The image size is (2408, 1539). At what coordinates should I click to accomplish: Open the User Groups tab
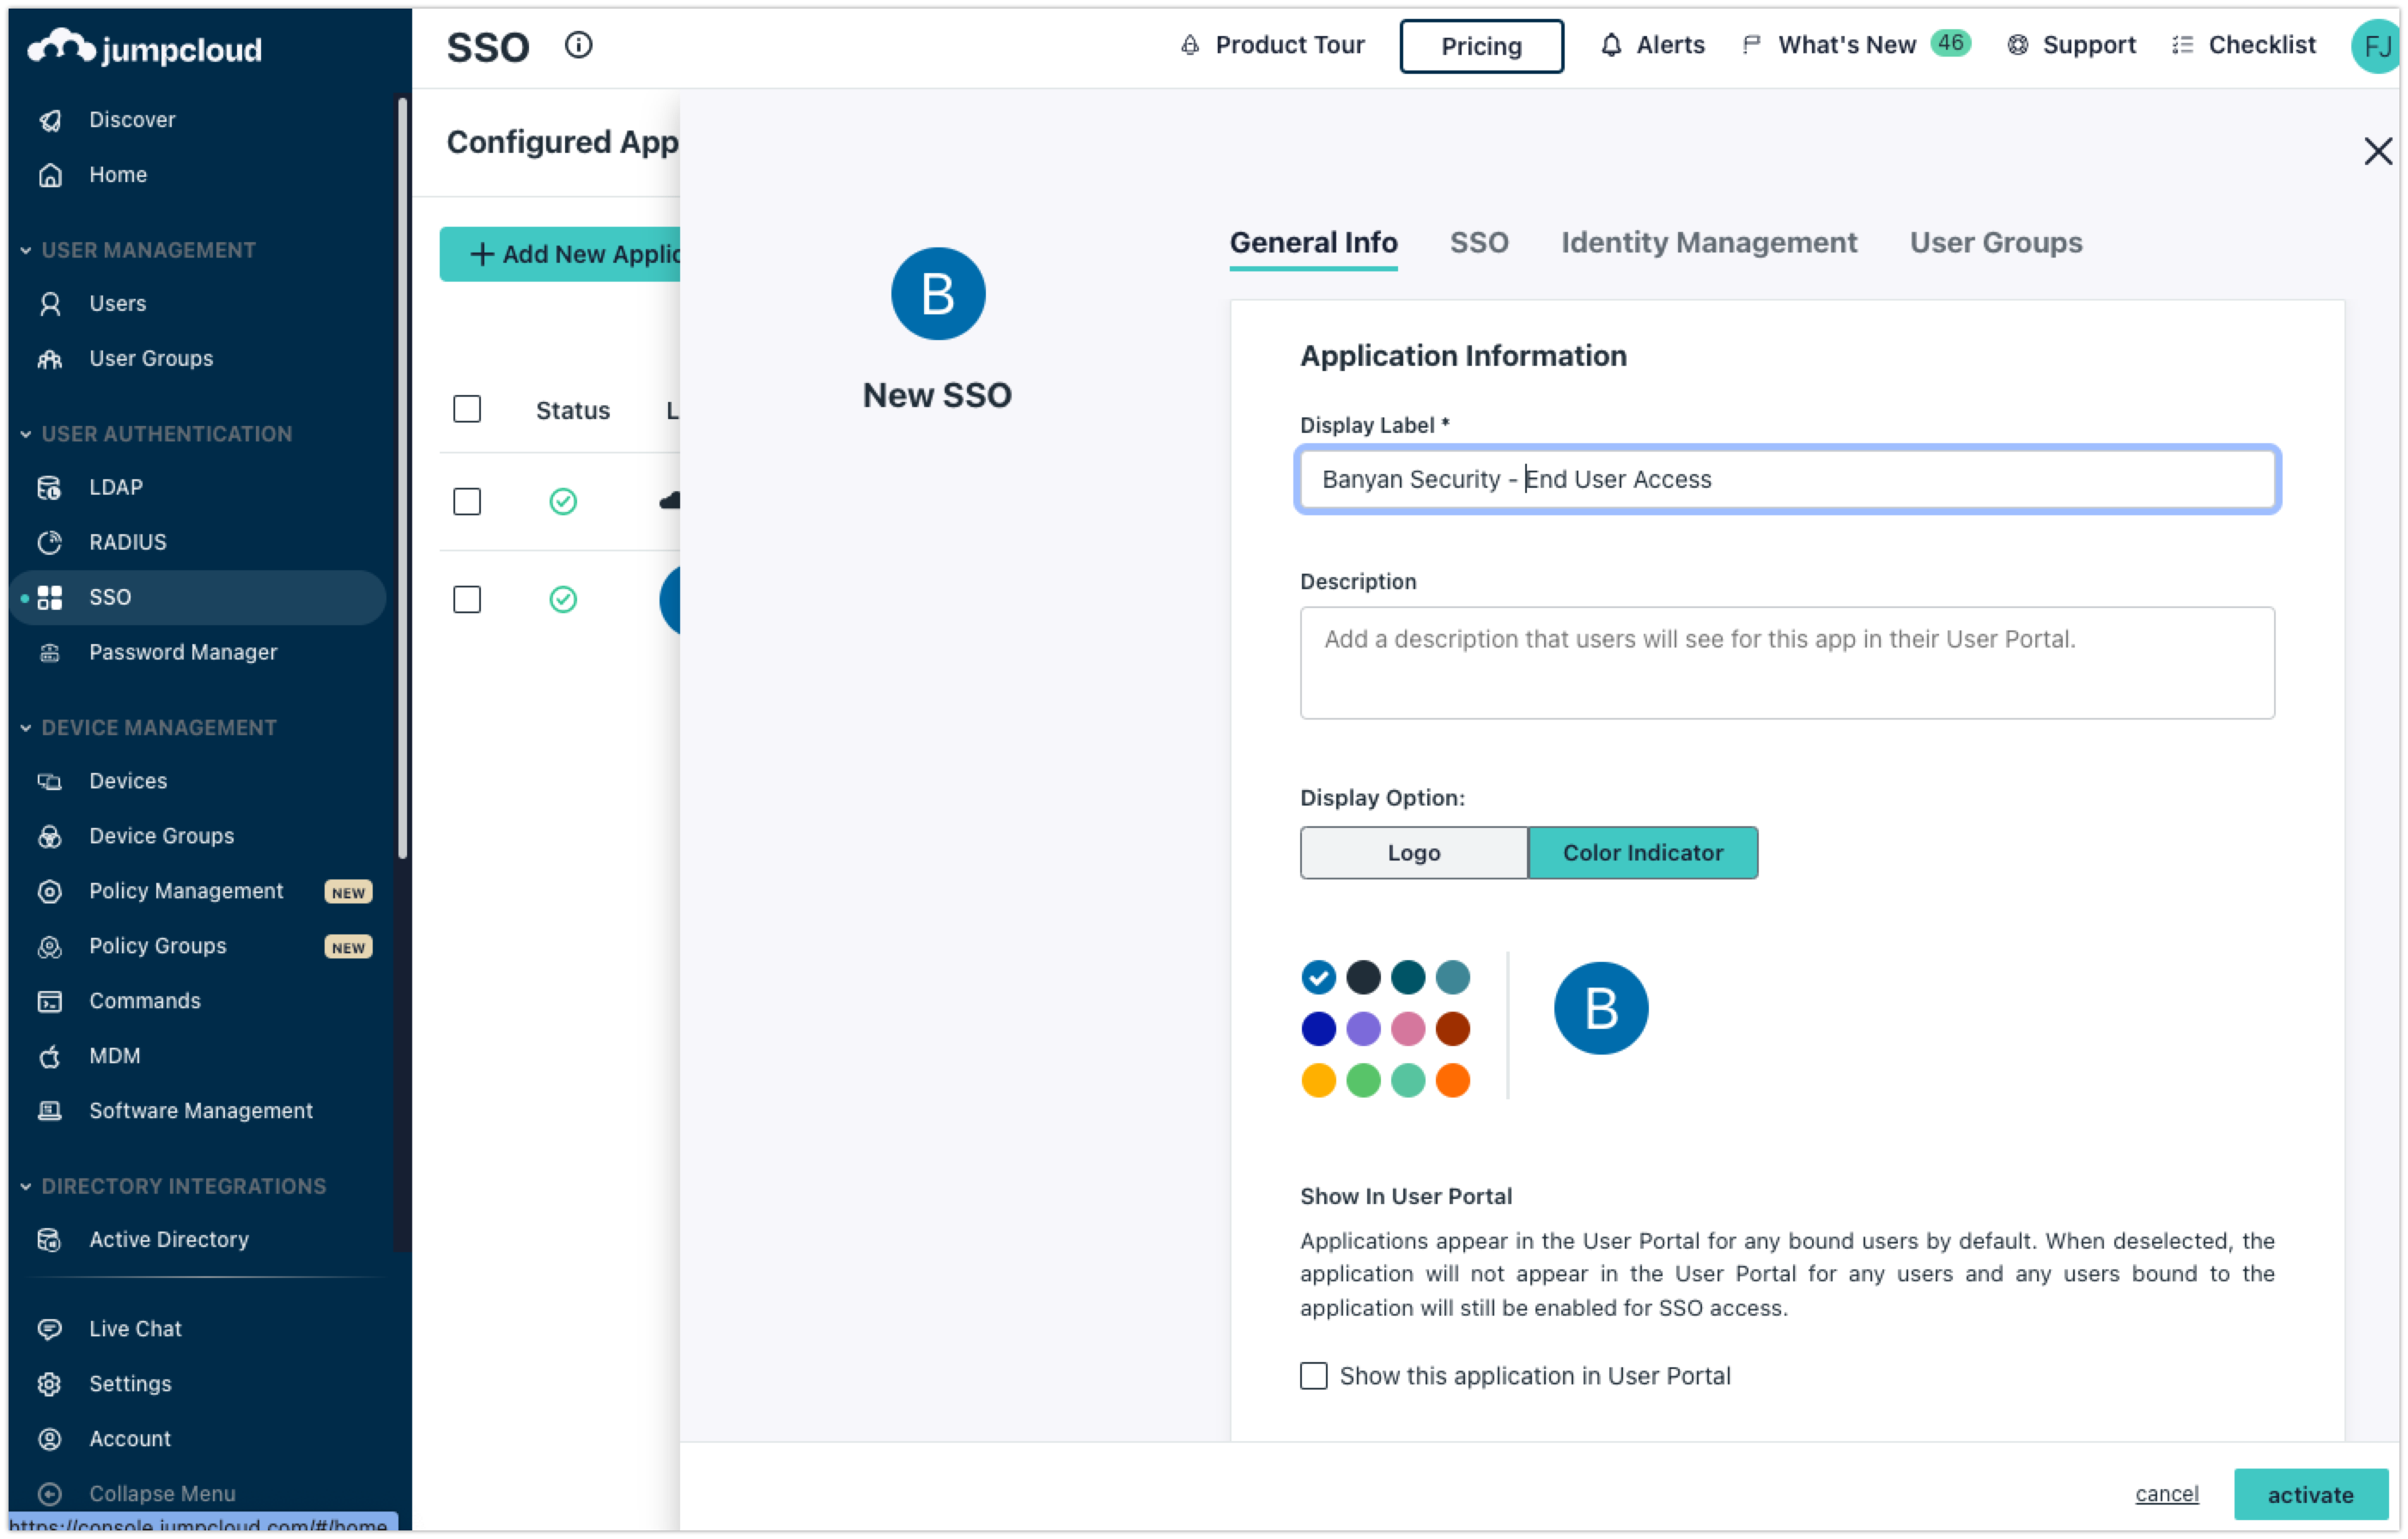[1995, 242]
